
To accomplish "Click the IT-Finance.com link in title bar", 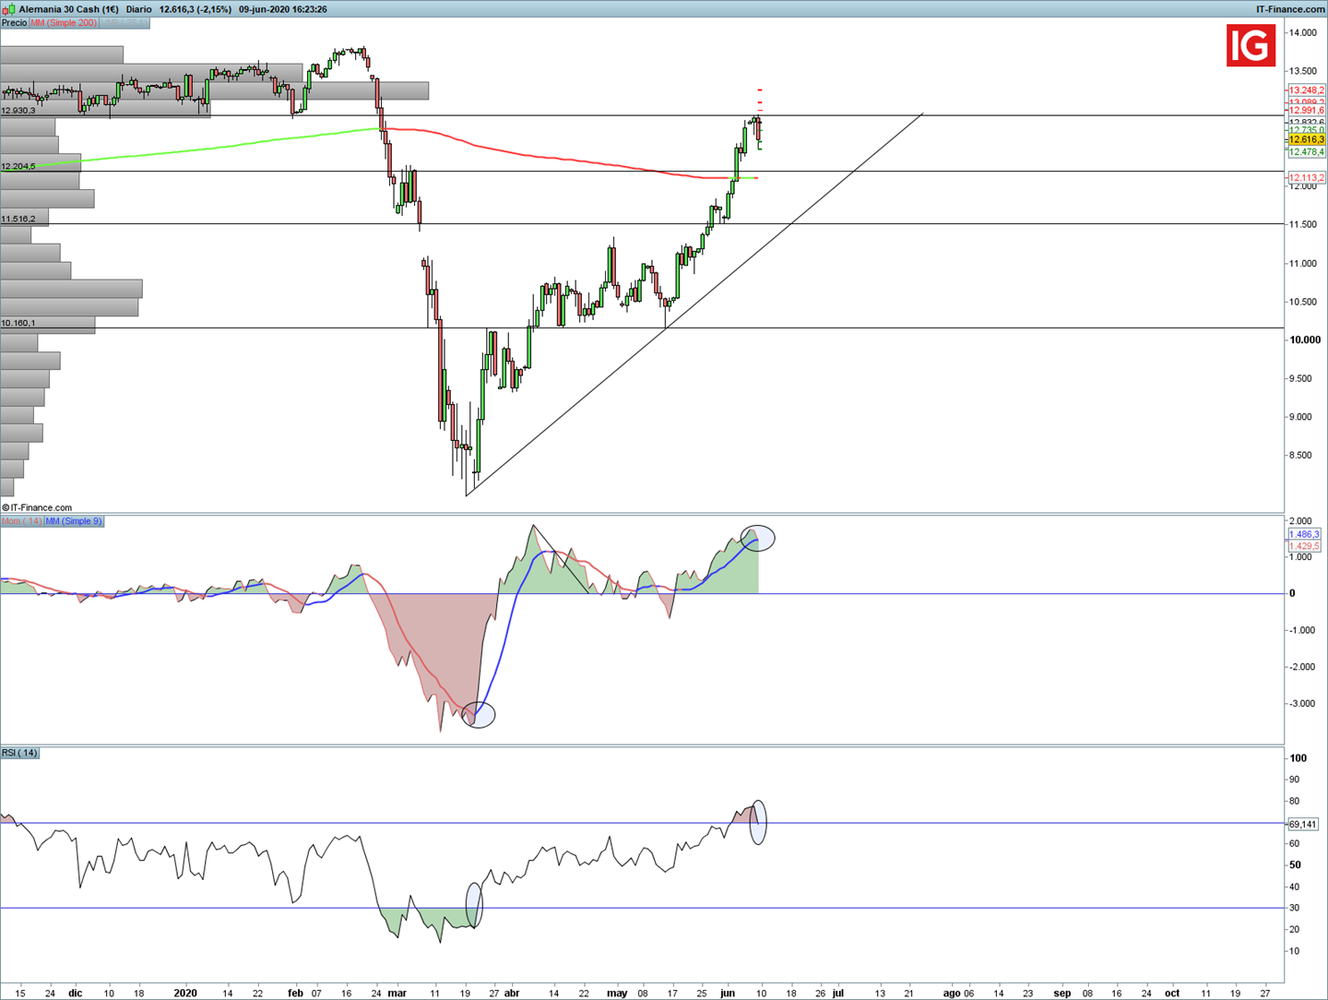I will [x=1290, y=9].
